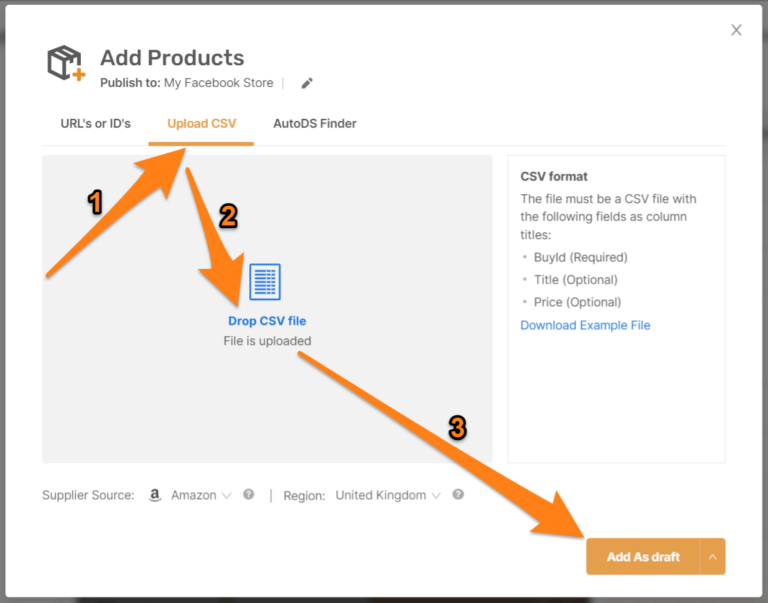This screenshot has width=768, height=603.
Task: Open the AutoDS Finder tab
Action: tap(315, 123)
